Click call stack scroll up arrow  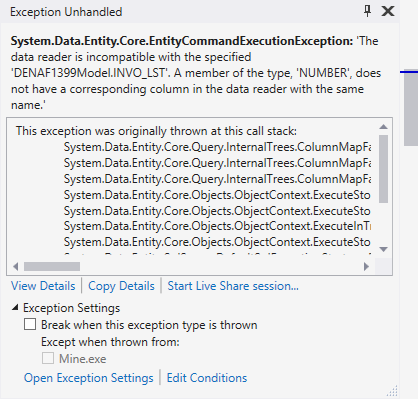(384, 127)
